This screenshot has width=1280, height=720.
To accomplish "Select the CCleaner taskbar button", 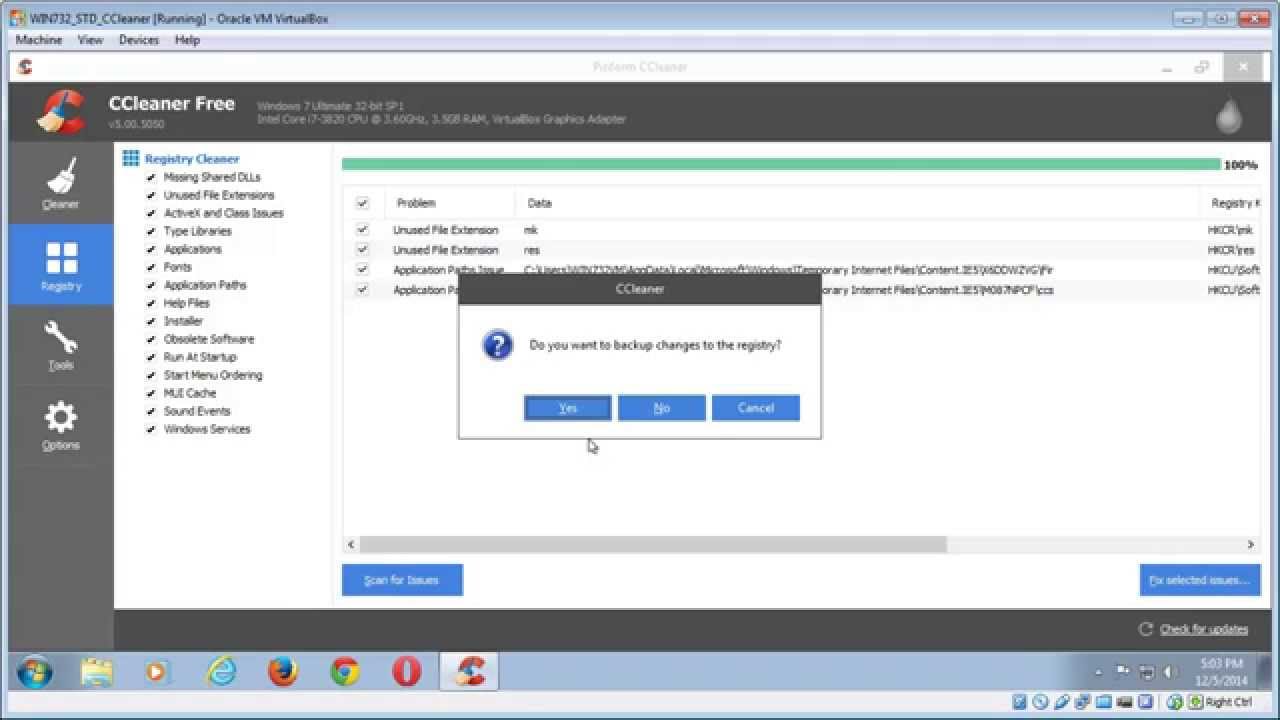I will (469, 672).
